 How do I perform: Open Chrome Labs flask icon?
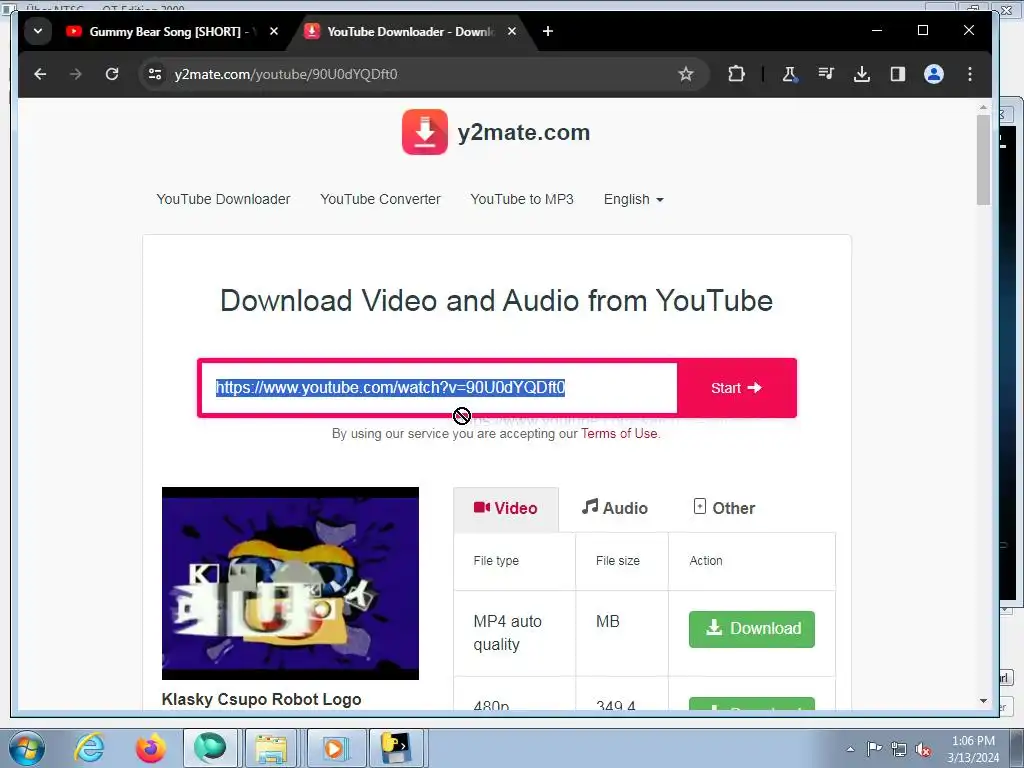click(x=790, y=74)
